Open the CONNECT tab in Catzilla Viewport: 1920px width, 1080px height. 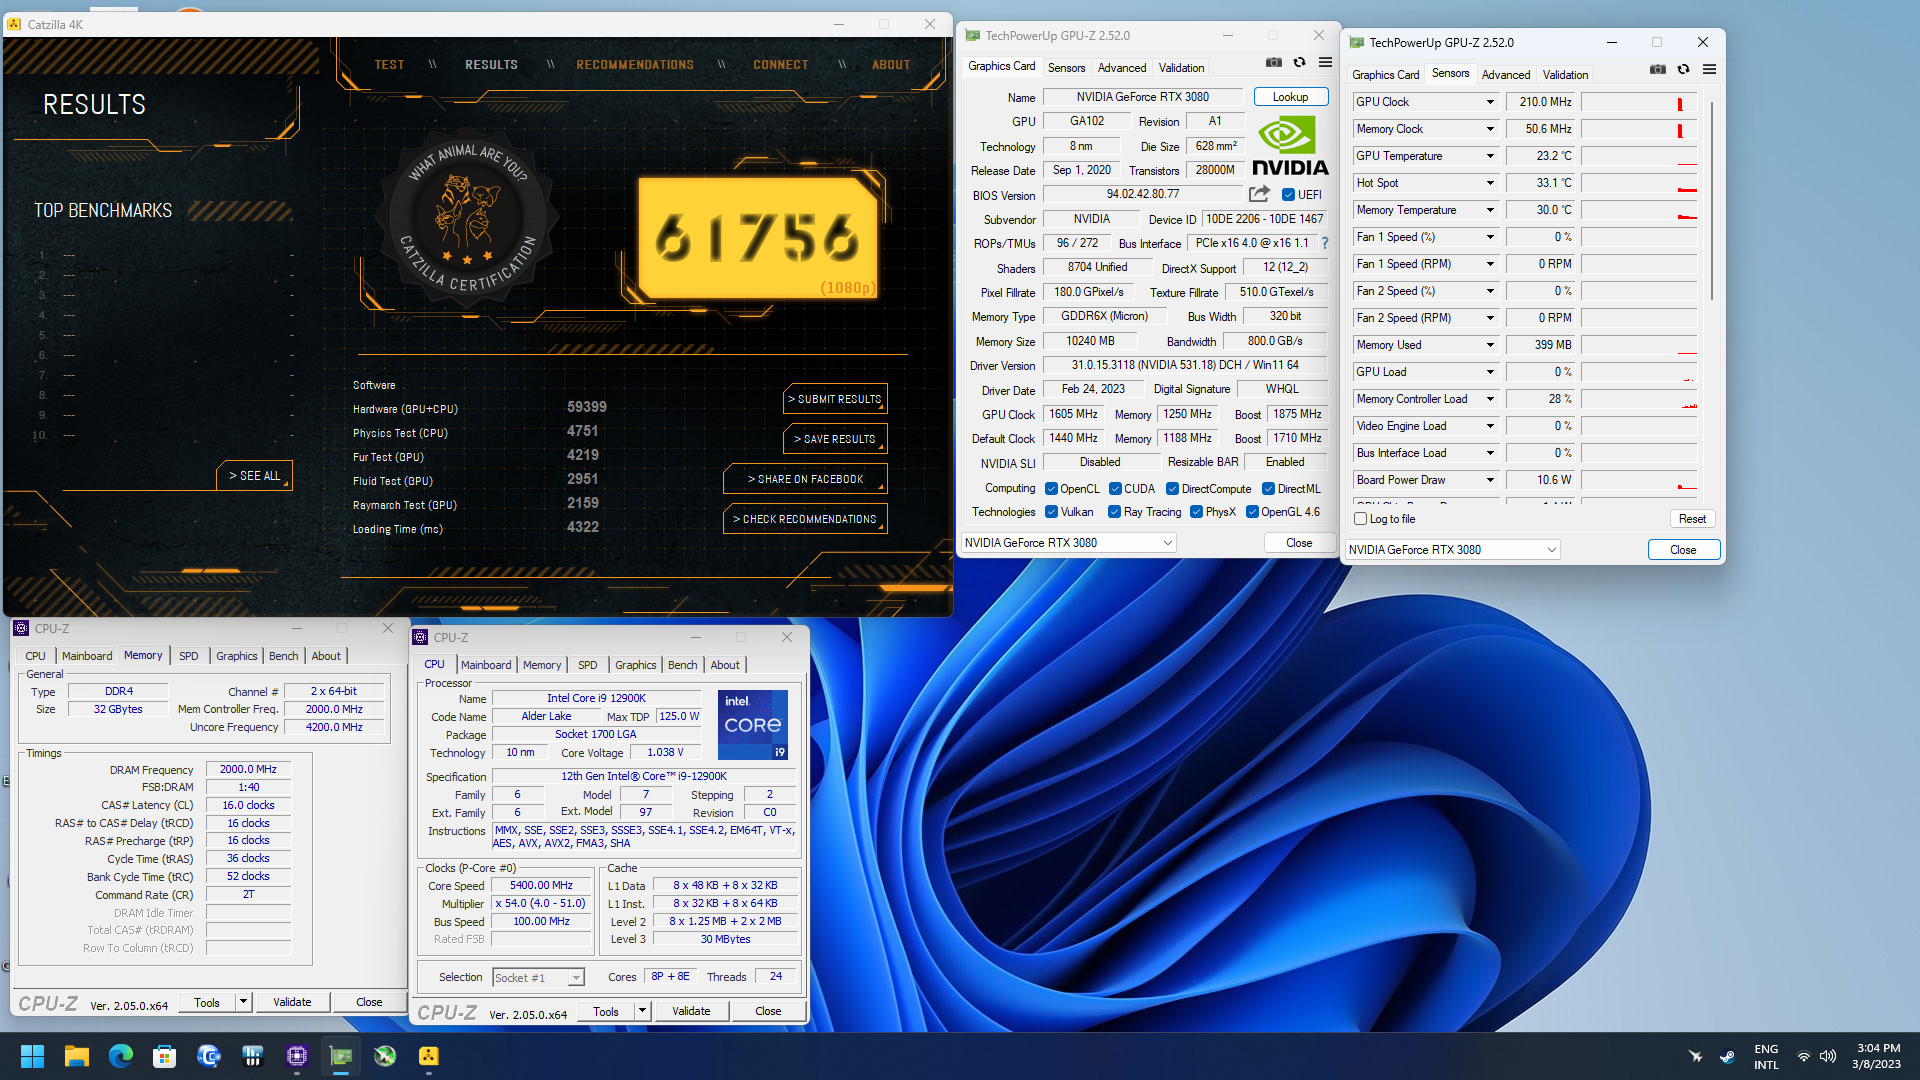(781, 65)
